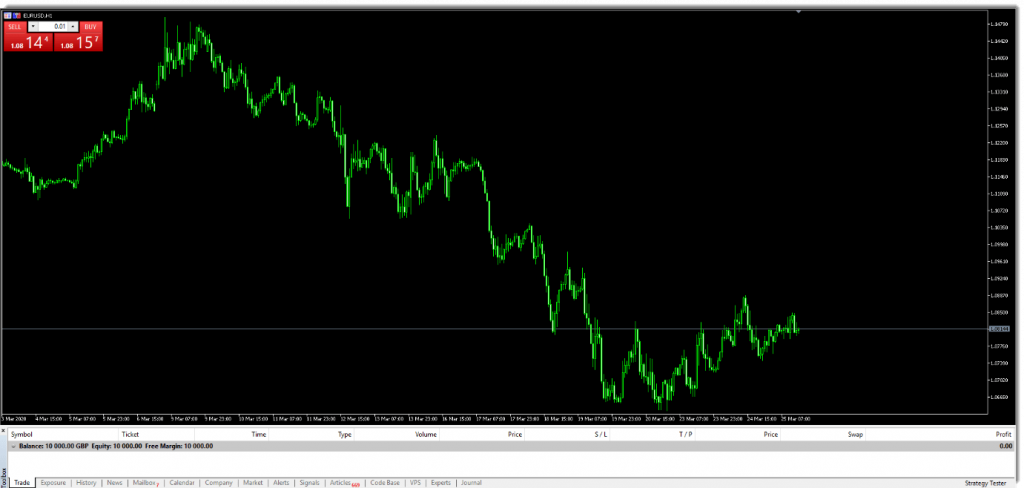Screen dimensions: 1024x488
Task: Open the Strategy Tester tab
Action: [x=984, y=483]
